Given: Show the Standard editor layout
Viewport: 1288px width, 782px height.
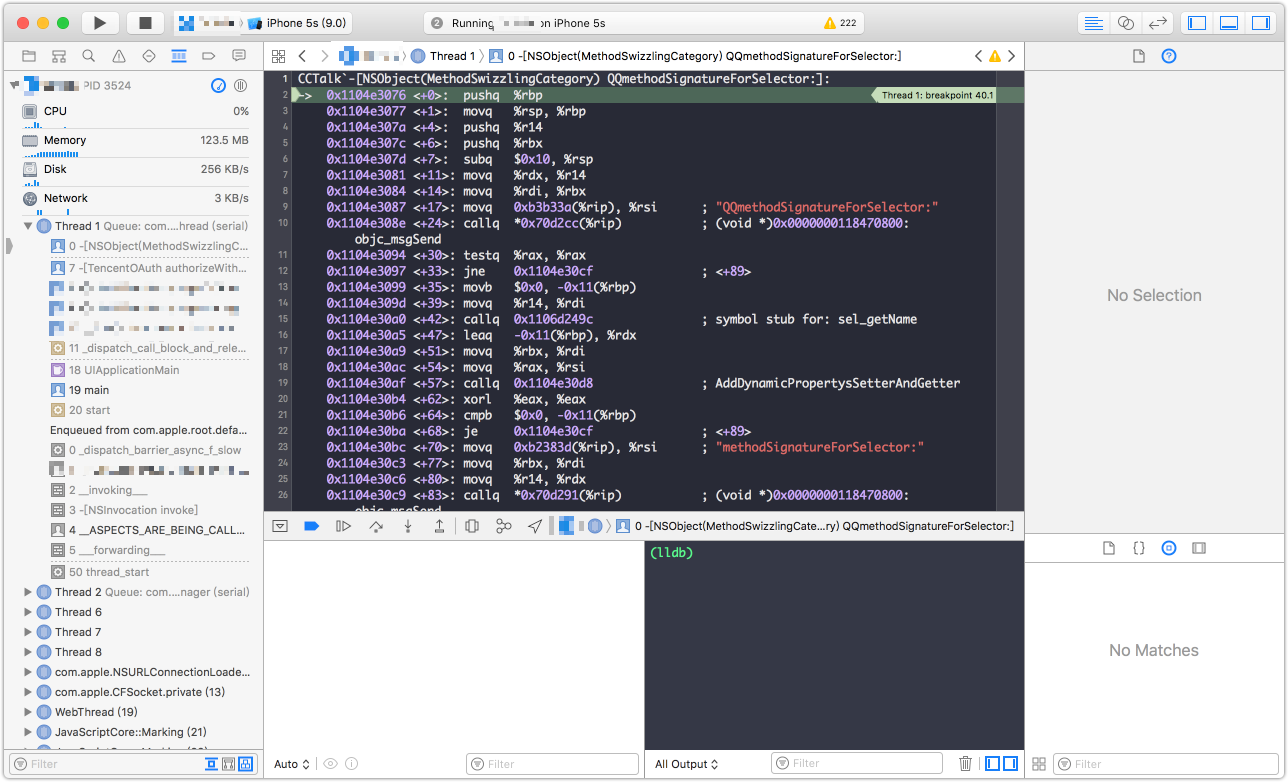Looking at the screenshot, I should 1094,23.
